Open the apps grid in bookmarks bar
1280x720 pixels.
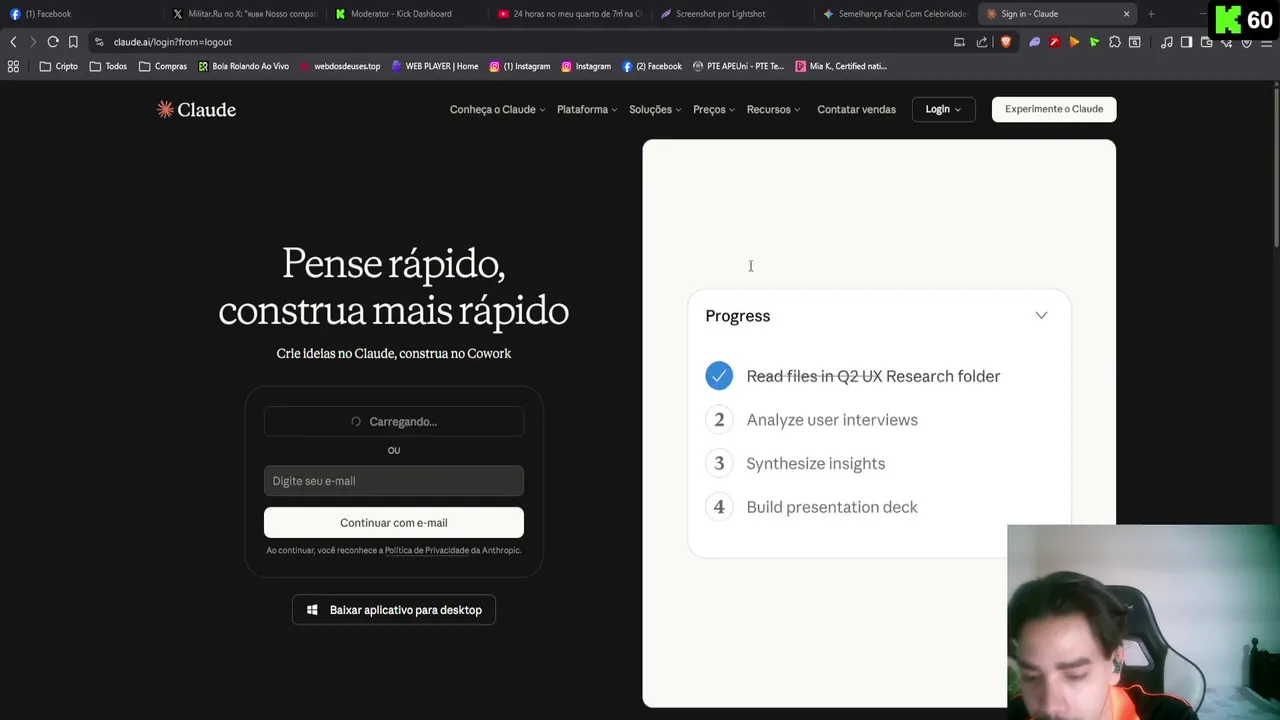pos(13,66)
